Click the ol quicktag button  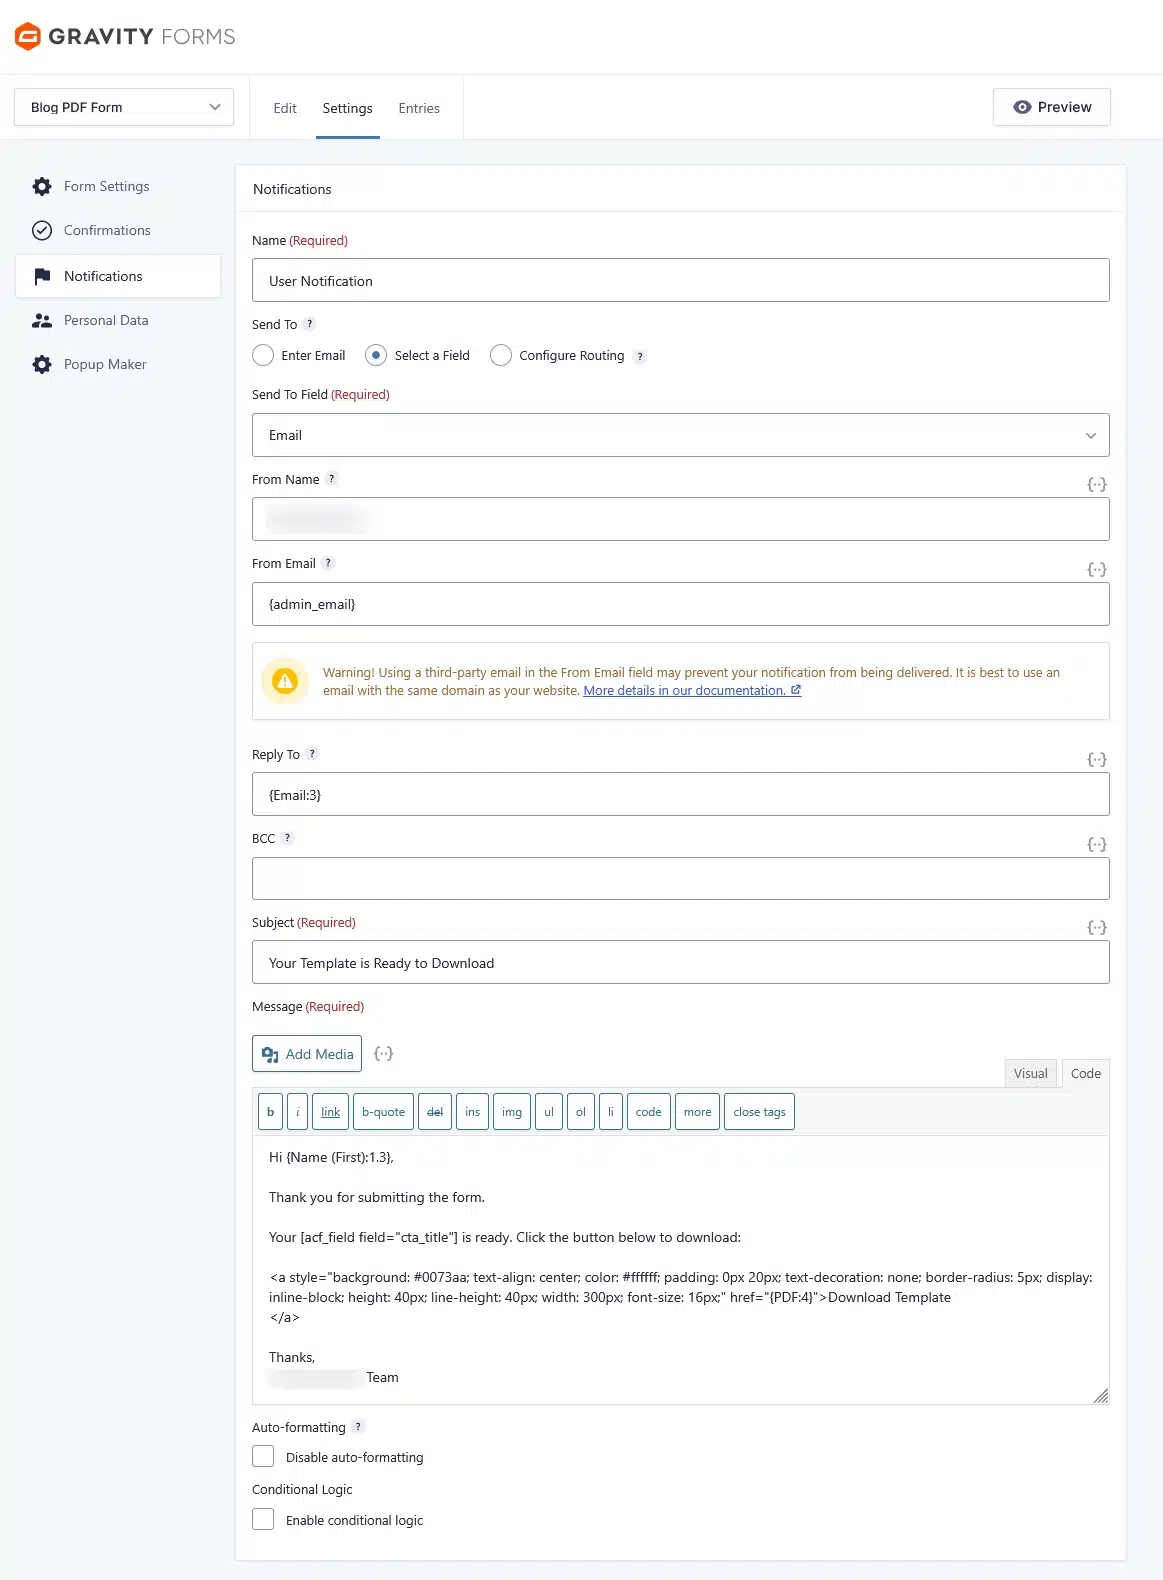click(581, 1112)
